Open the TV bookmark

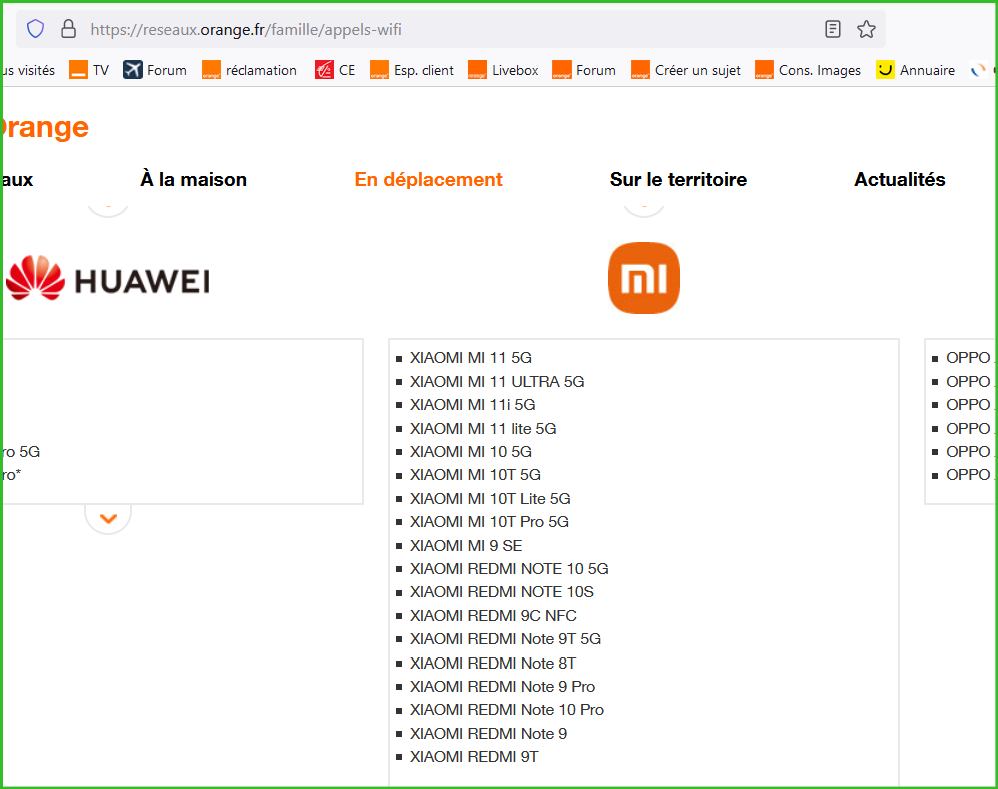pos(89,70)
